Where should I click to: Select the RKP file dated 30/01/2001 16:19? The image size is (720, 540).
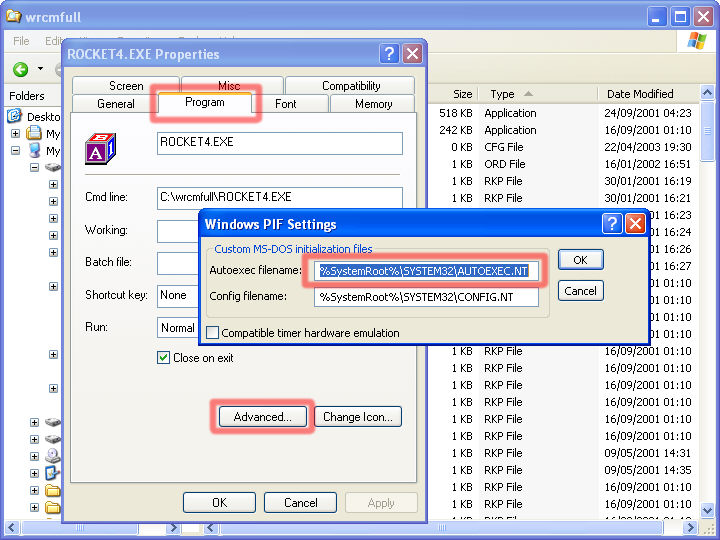(x=563, y=181)
